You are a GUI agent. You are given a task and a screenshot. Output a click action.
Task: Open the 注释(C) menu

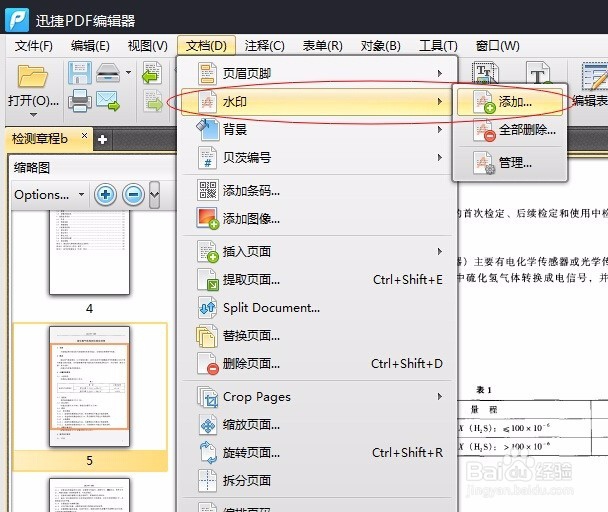[264, 46]
